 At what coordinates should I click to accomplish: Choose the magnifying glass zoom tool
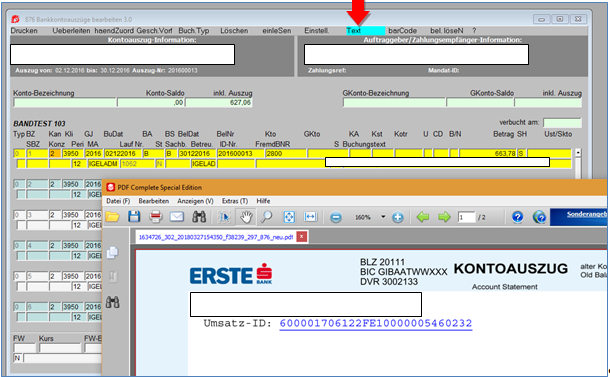coord(267,217)
